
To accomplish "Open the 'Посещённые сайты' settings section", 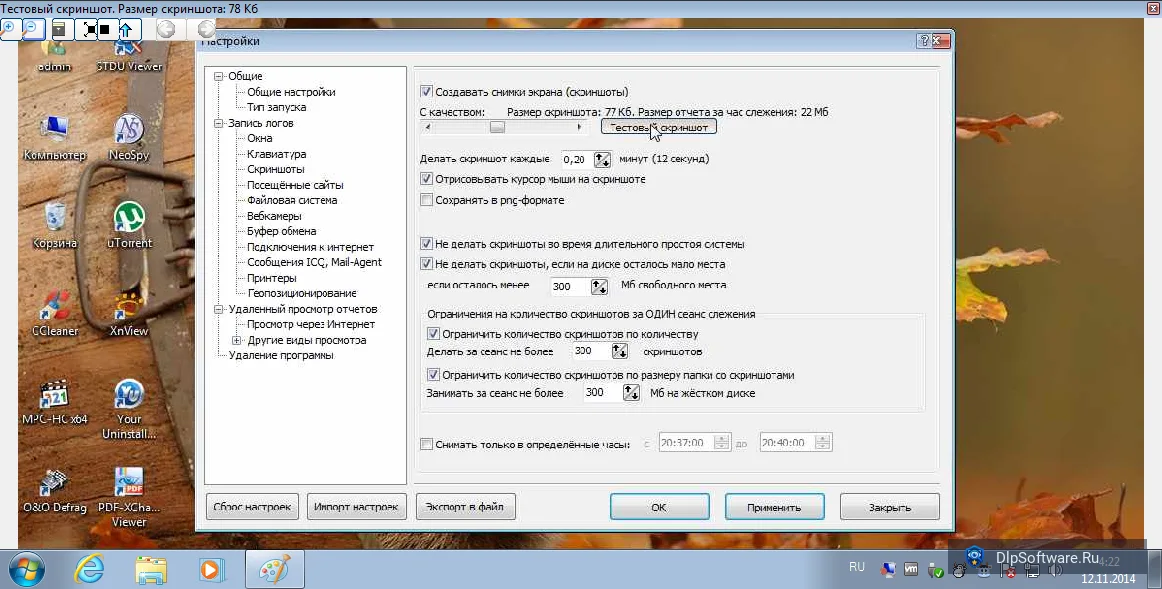I will click(x=295, y=185).
